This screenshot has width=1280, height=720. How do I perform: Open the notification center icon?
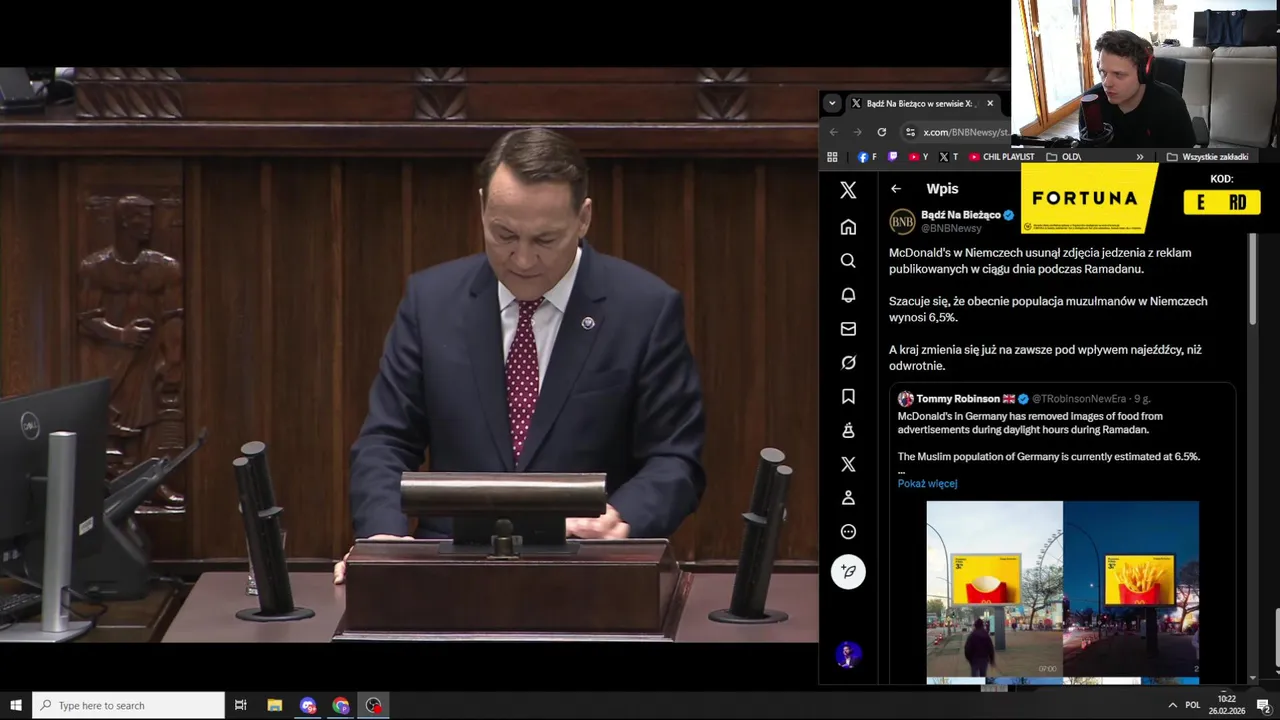pyautogui.click(x=1263, y=705)
